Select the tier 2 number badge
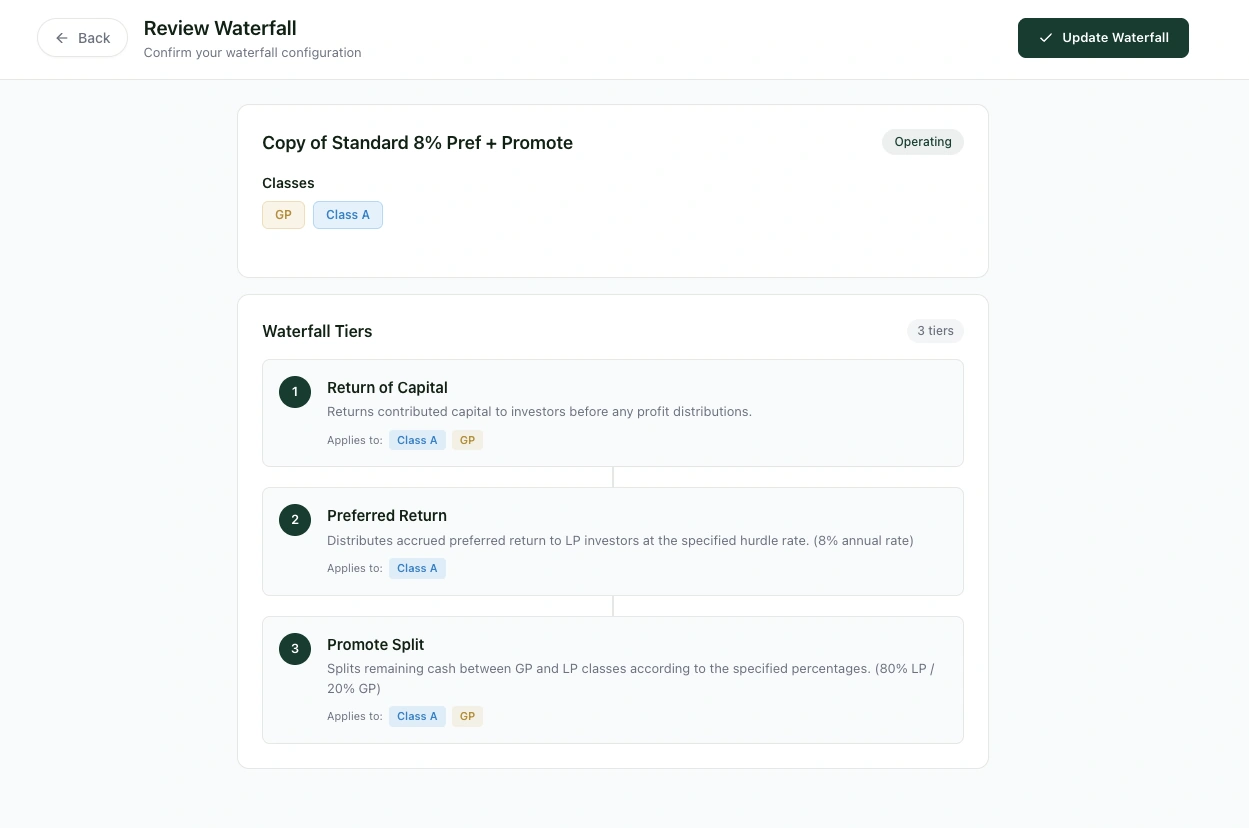 294,520
